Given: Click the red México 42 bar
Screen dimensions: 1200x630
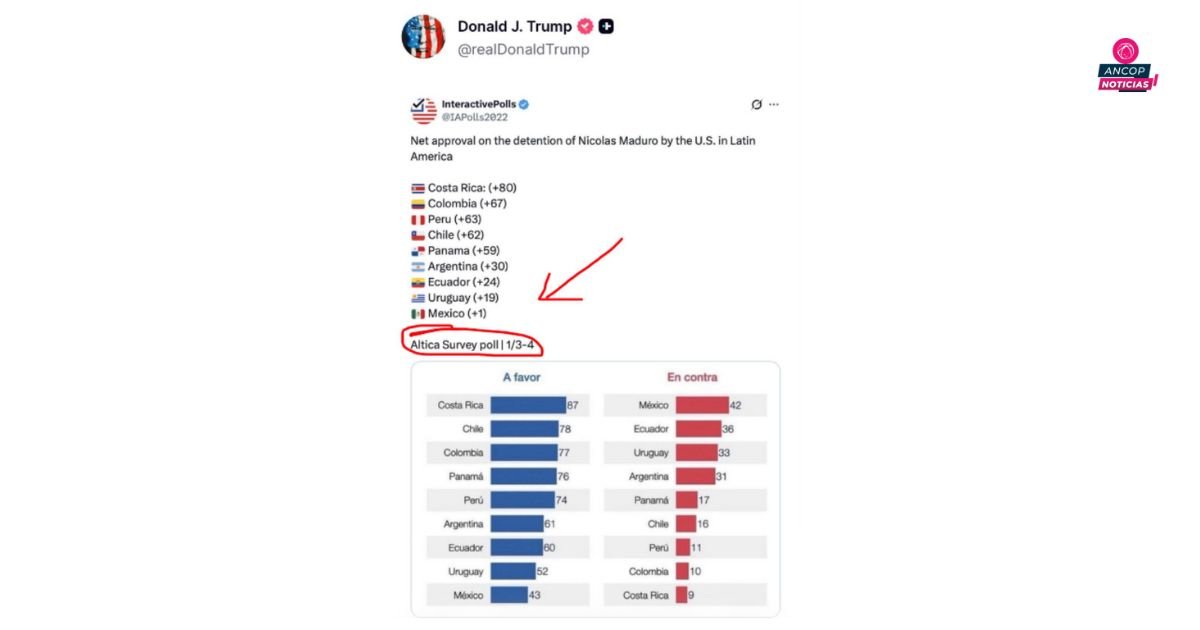Looking at the screenshot, I should 701,405.
